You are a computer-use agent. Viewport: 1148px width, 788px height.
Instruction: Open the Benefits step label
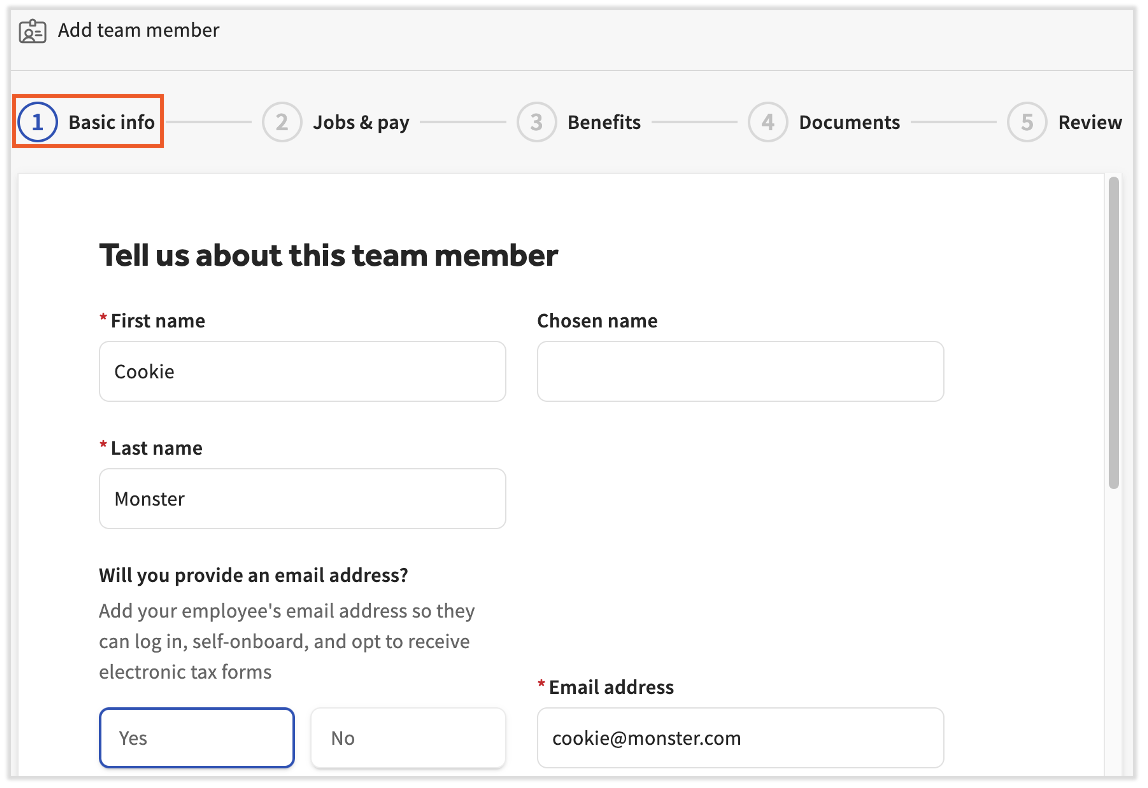point(604,123)
